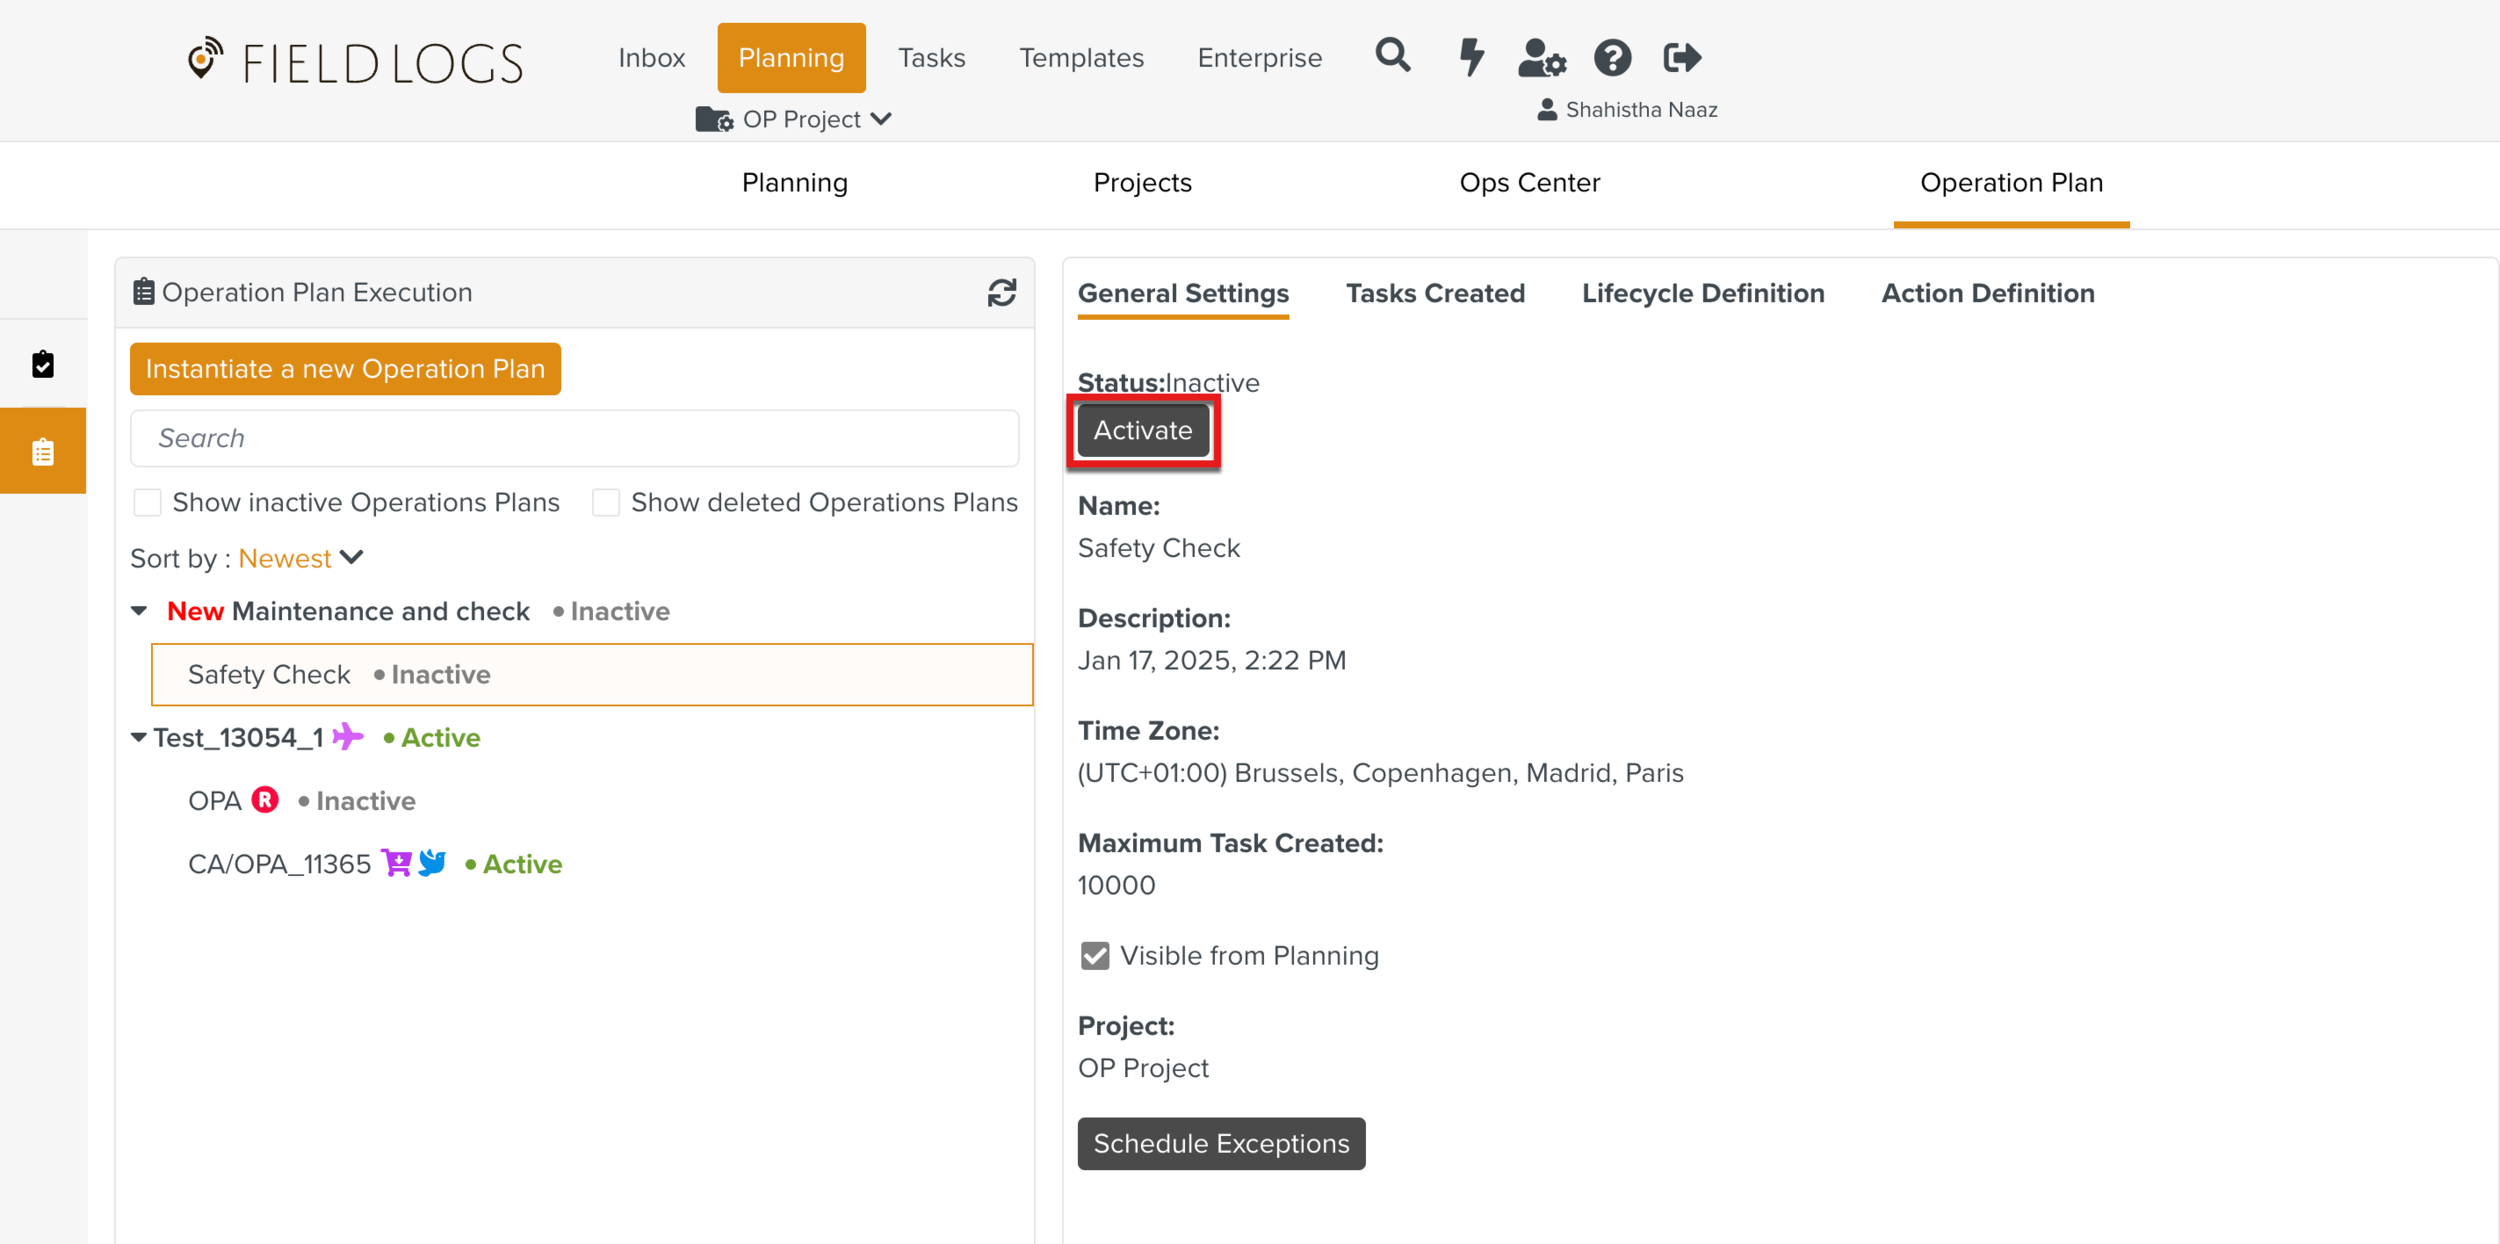Switch to the Lifecycle Definition tab

pos(1702,293)
